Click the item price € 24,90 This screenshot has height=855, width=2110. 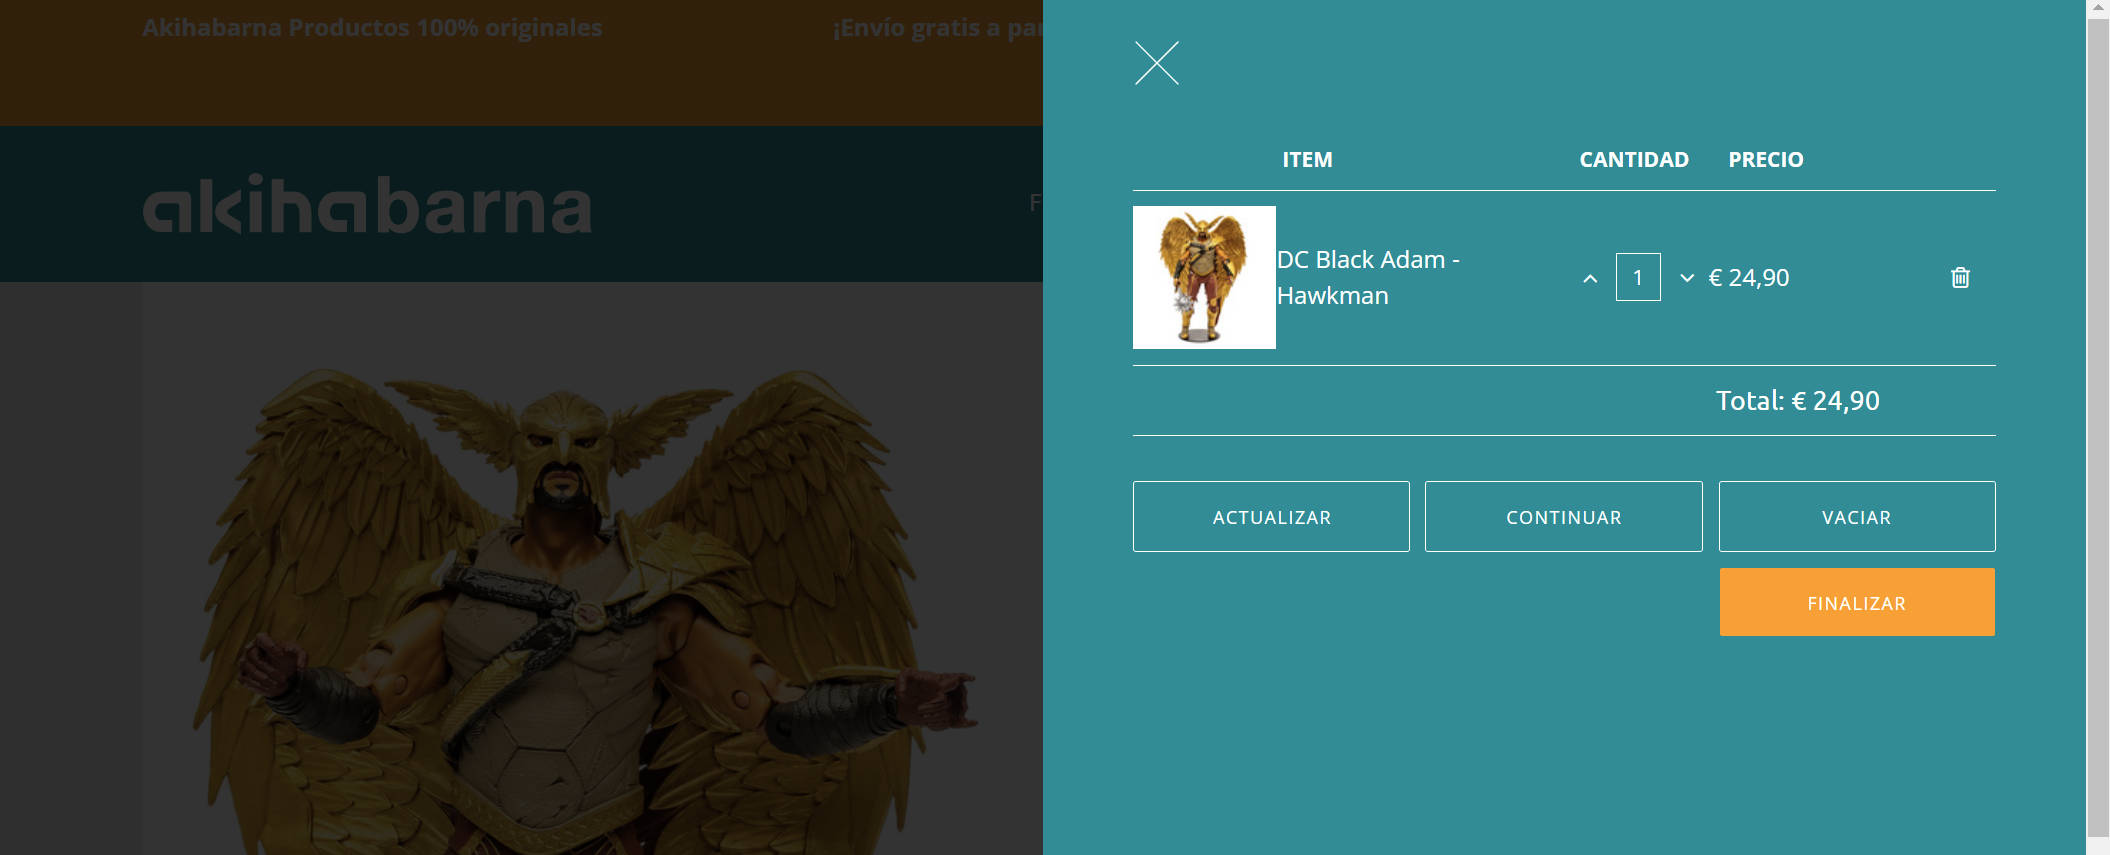1749,278
